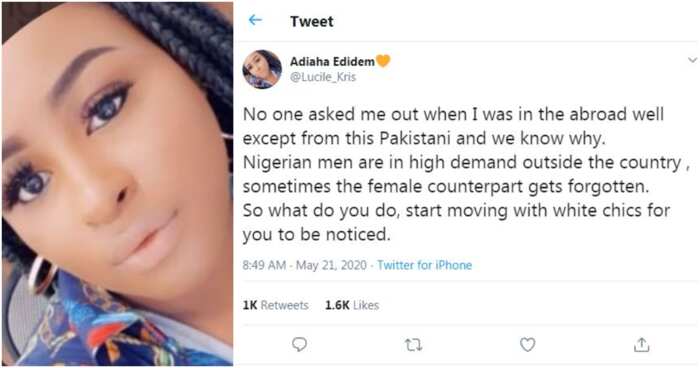View the 1.6K Likes list
Screen dimensions: 700x368
(x=352, y=305)
